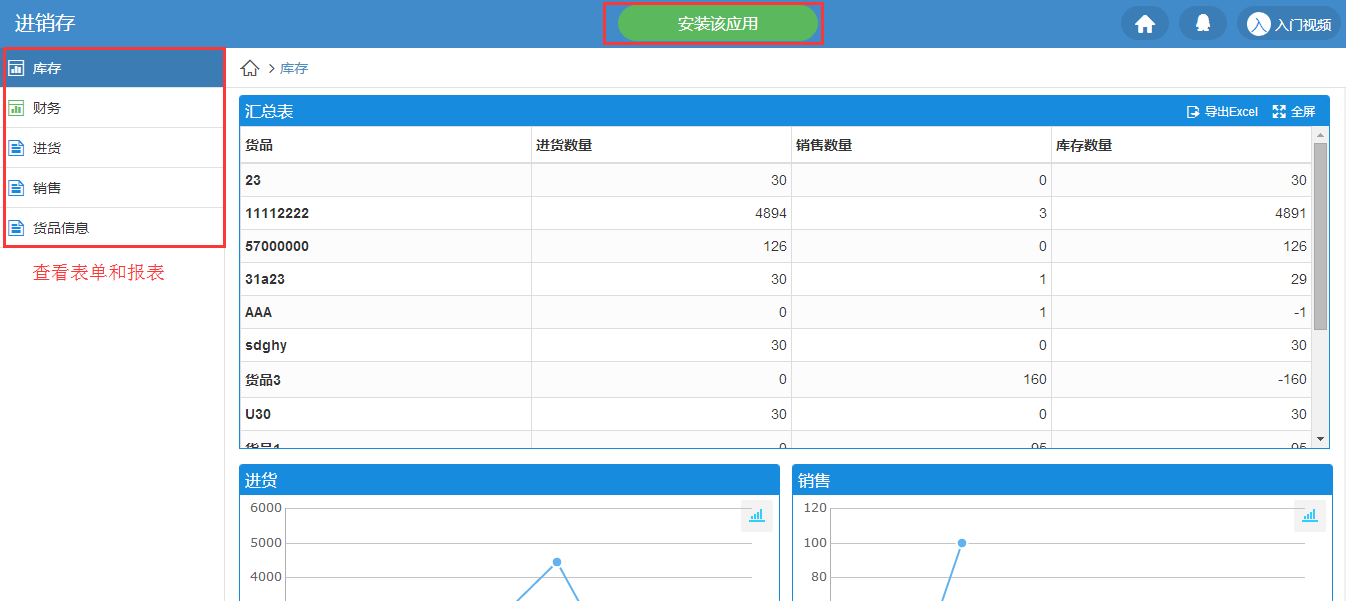Click the scroll up arrow of summary table
Screen dimensions: 1346x601
click(x=1320, y=135)
